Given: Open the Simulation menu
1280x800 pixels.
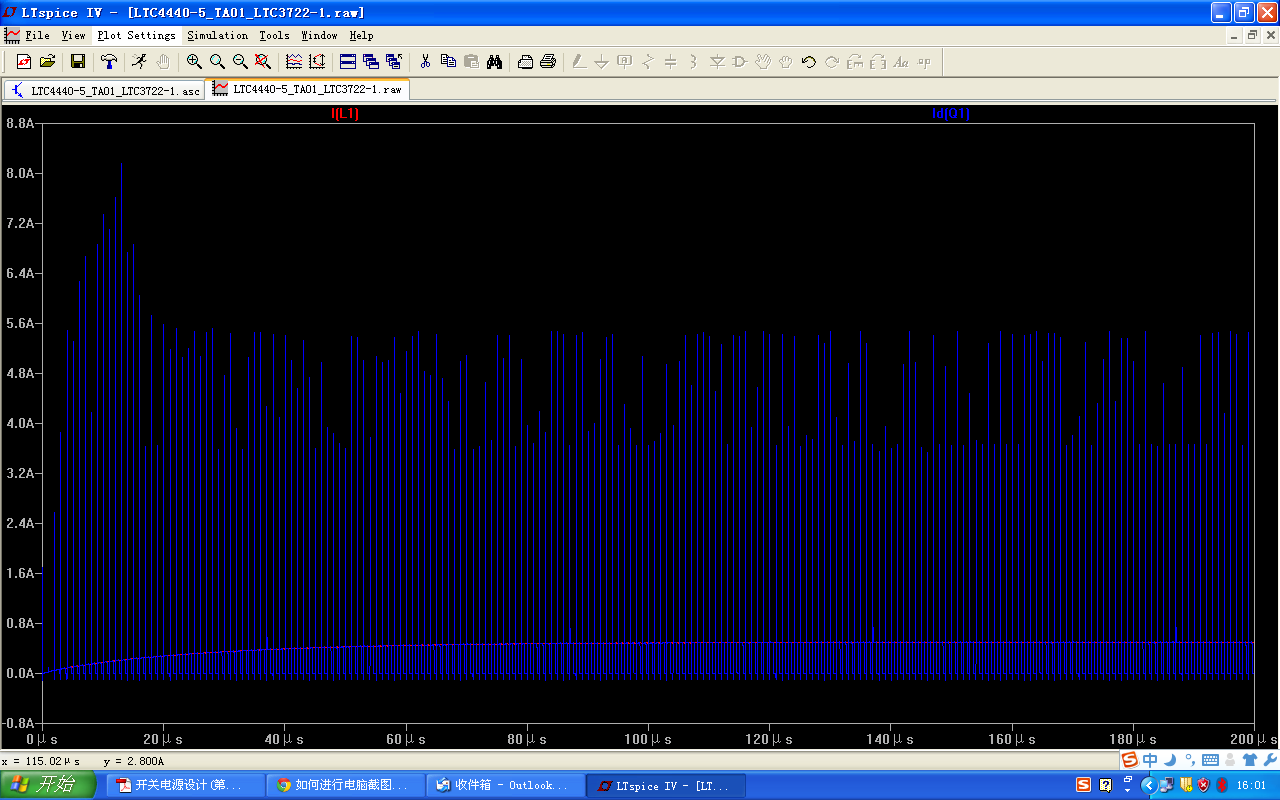Looking at the screenshot, I should [217, 35].
